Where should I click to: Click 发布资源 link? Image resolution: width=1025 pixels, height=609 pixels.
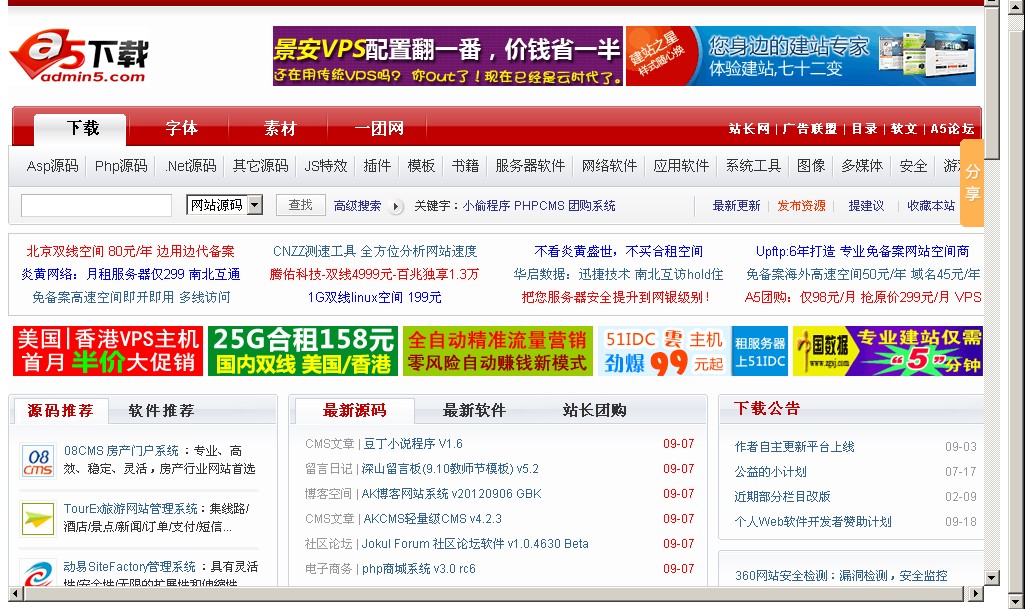coord(801,206)
